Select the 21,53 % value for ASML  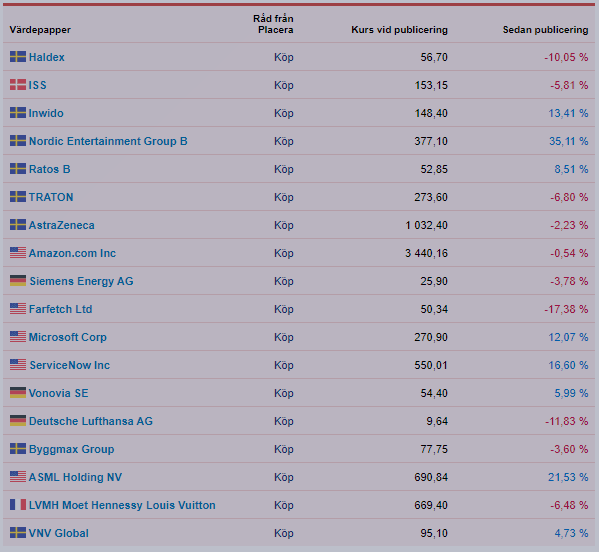pos(568,477)
